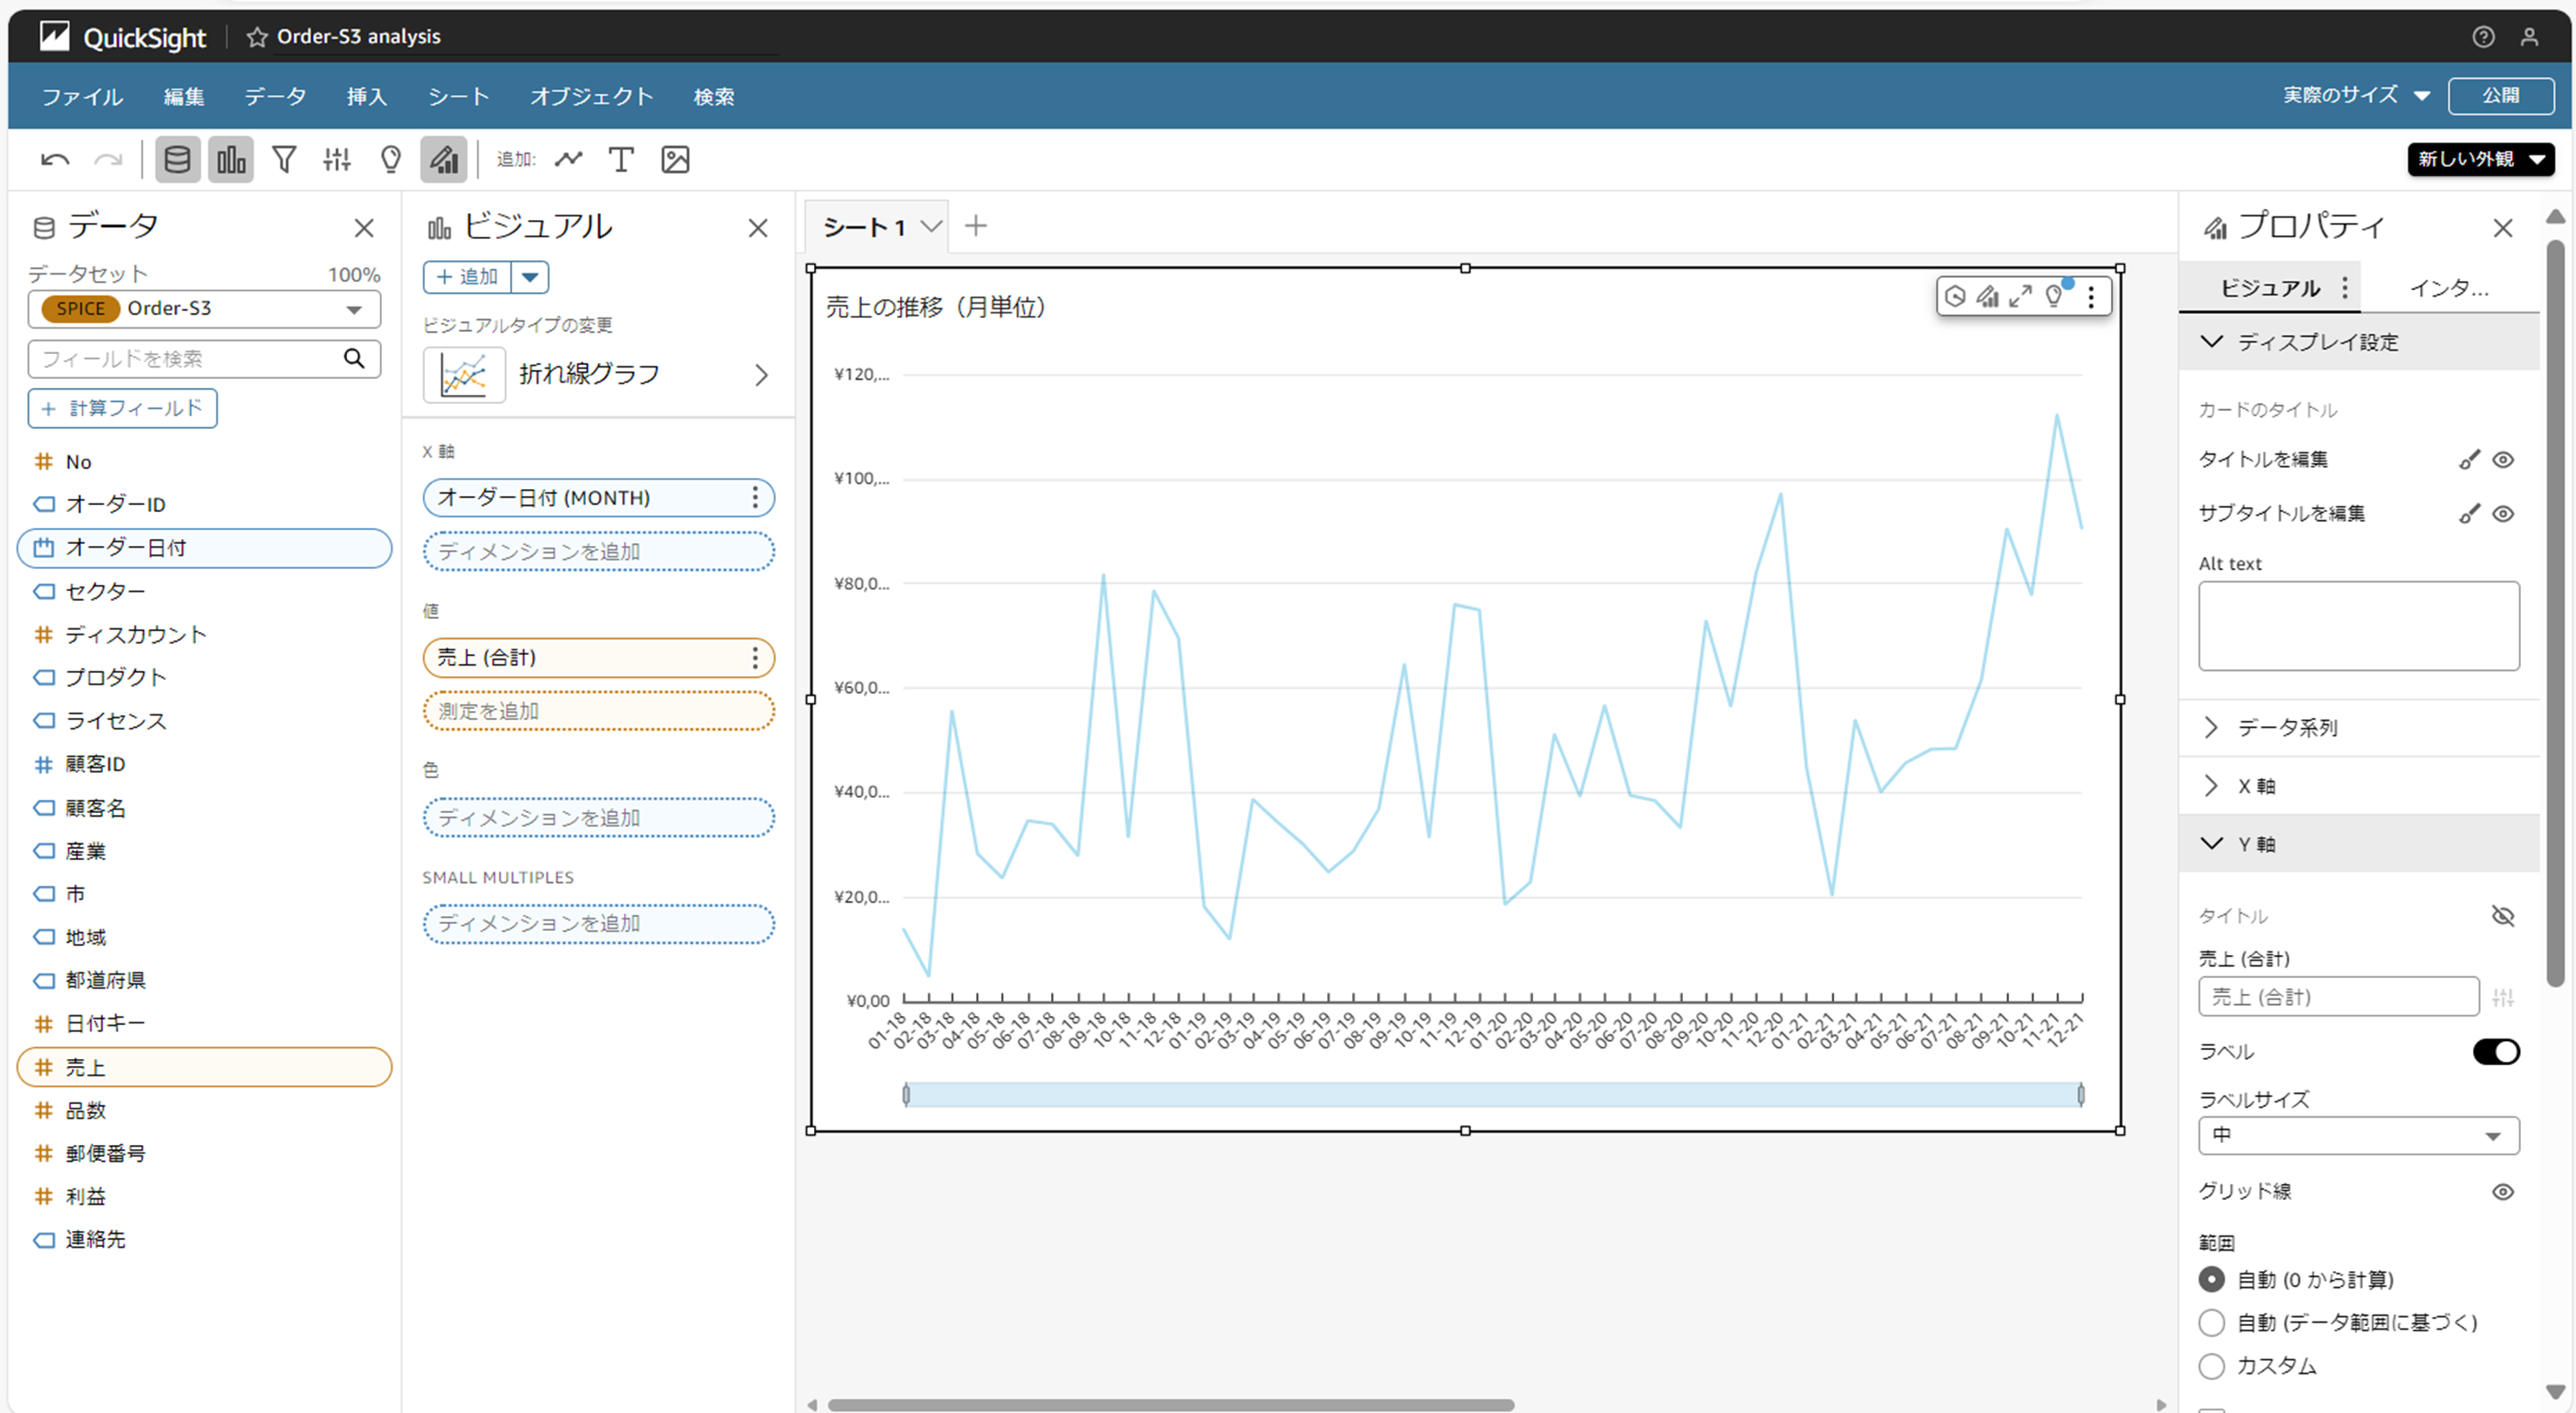Expand the データ系列 section
Image resolution: width=2576 pixels, height=1413 pixels.
point(2287,727)
